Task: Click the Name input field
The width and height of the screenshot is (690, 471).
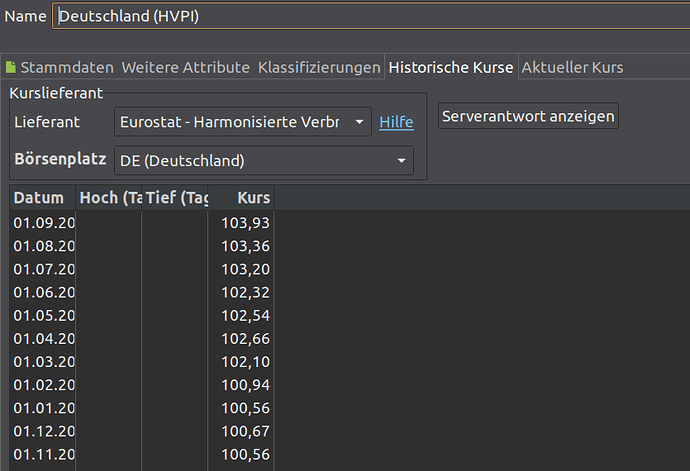Action: 371,16
